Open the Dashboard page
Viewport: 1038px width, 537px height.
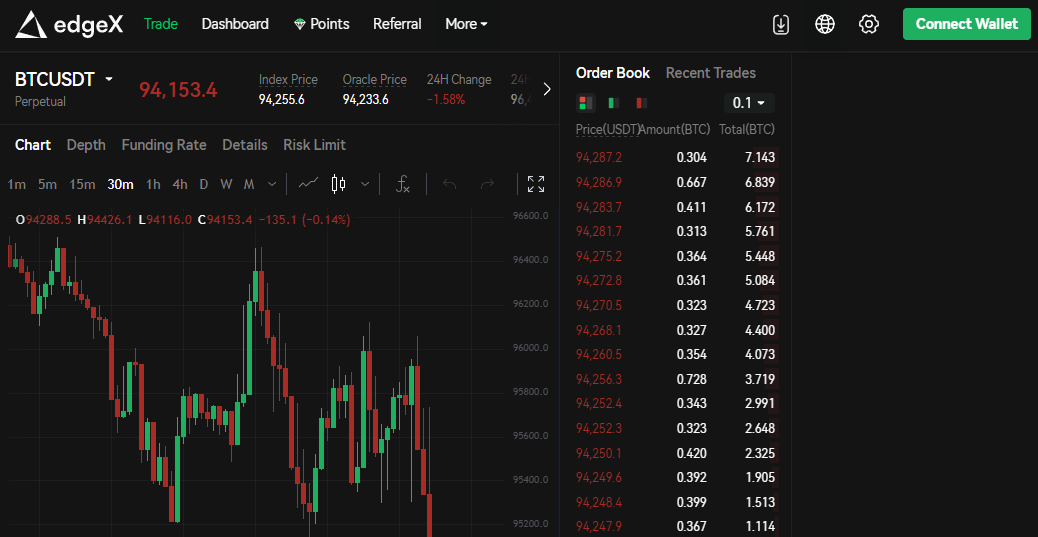(x=235, y=24)
